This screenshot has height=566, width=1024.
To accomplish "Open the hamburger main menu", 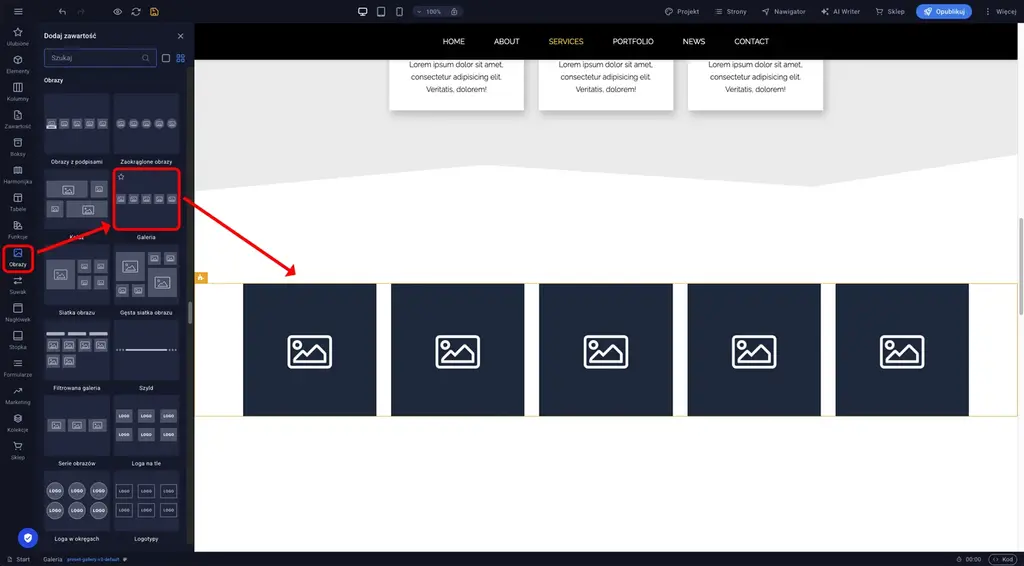I will coord(18,12).
